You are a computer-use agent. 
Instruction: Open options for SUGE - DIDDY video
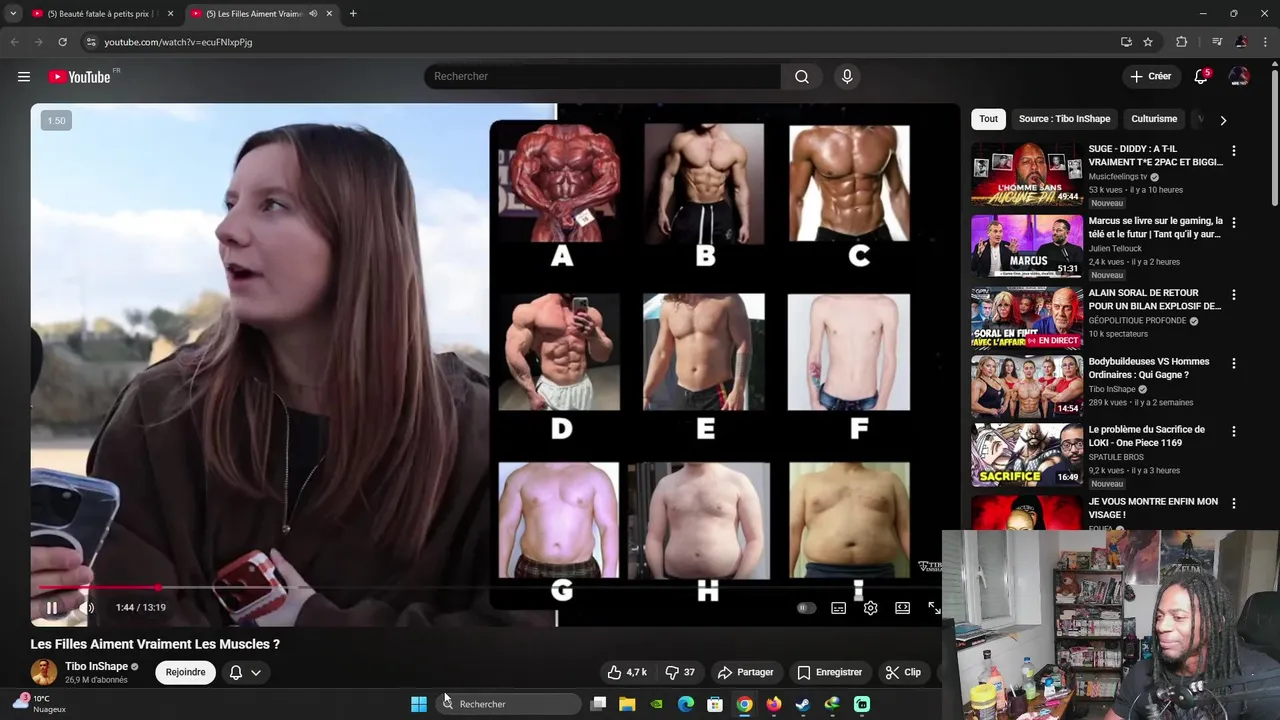[x=1233, y=151]
